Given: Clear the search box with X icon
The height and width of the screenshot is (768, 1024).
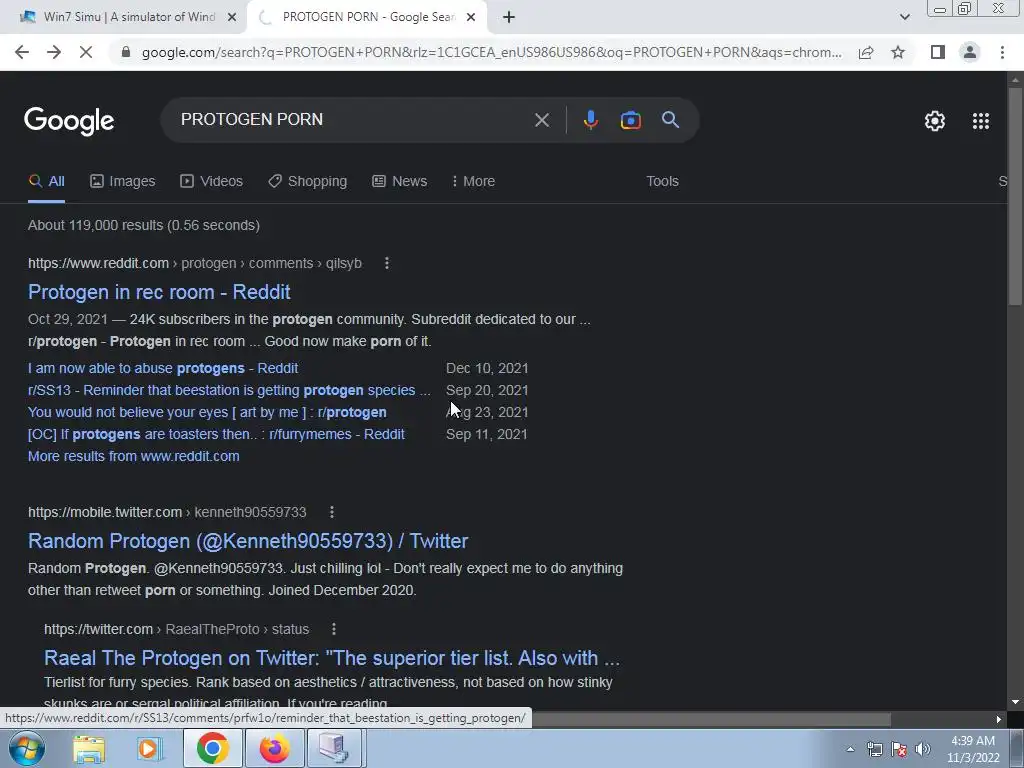Looking at the screenshot, I should click(x=541, y=120).
